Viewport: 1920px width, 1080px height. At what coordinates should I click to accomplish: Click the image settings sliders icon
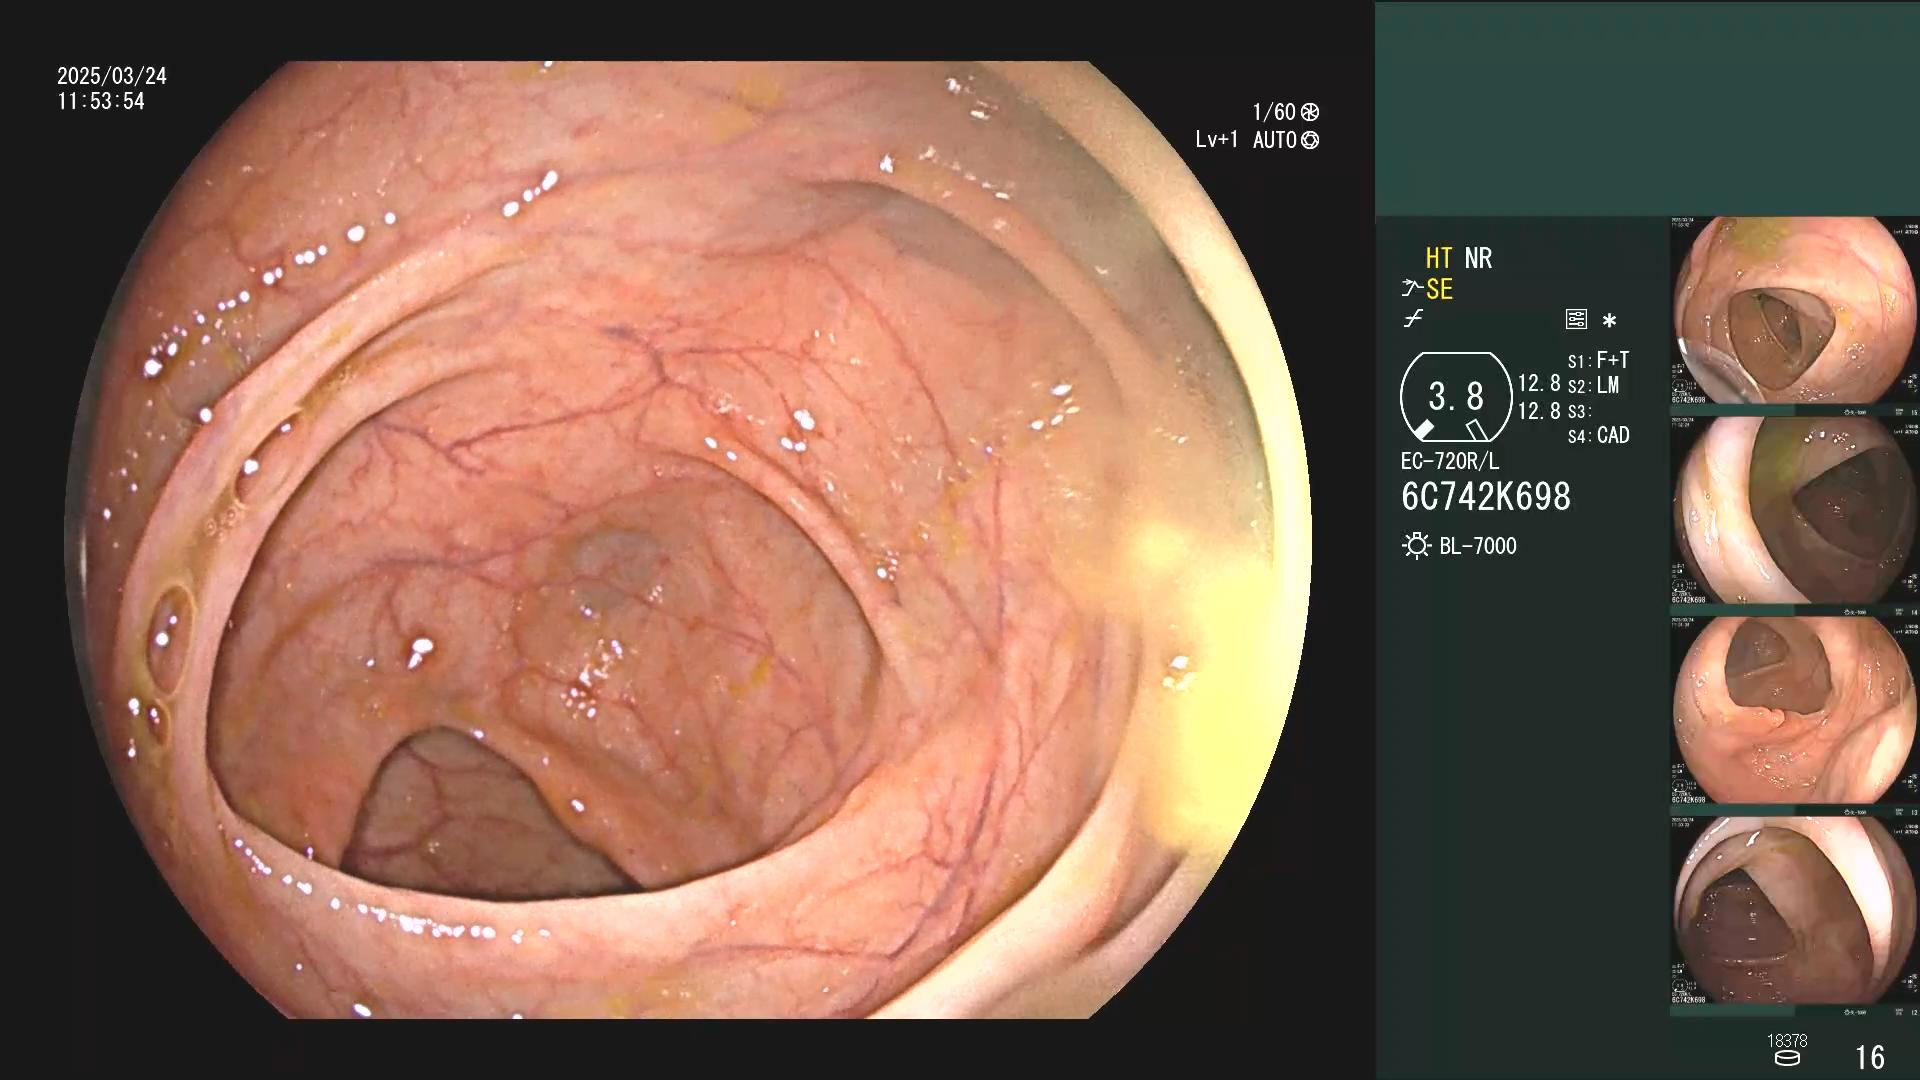pos(1576,320)
